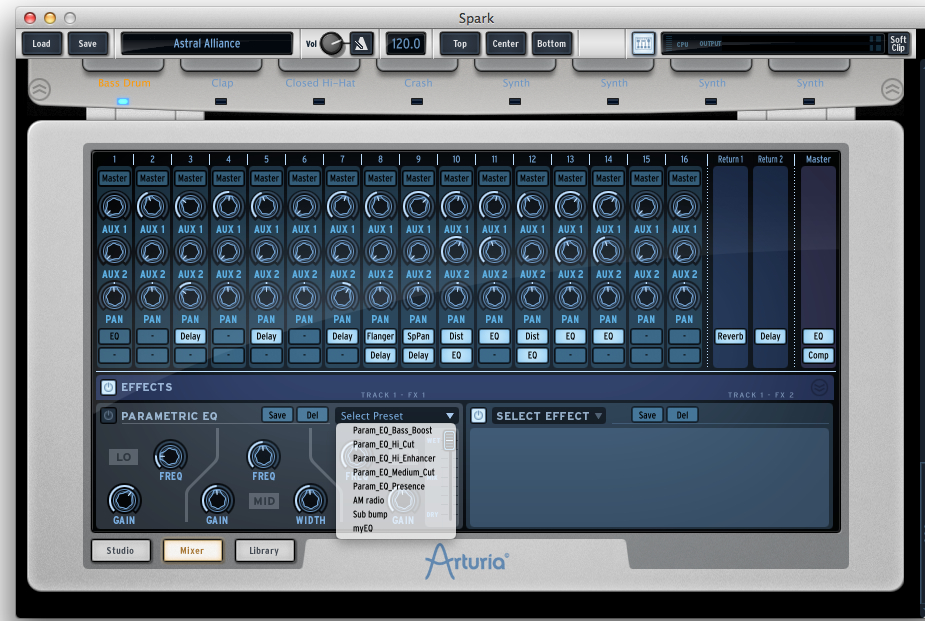
Task: Open Master channel Comp effect slot
Action: coord(818,355)
